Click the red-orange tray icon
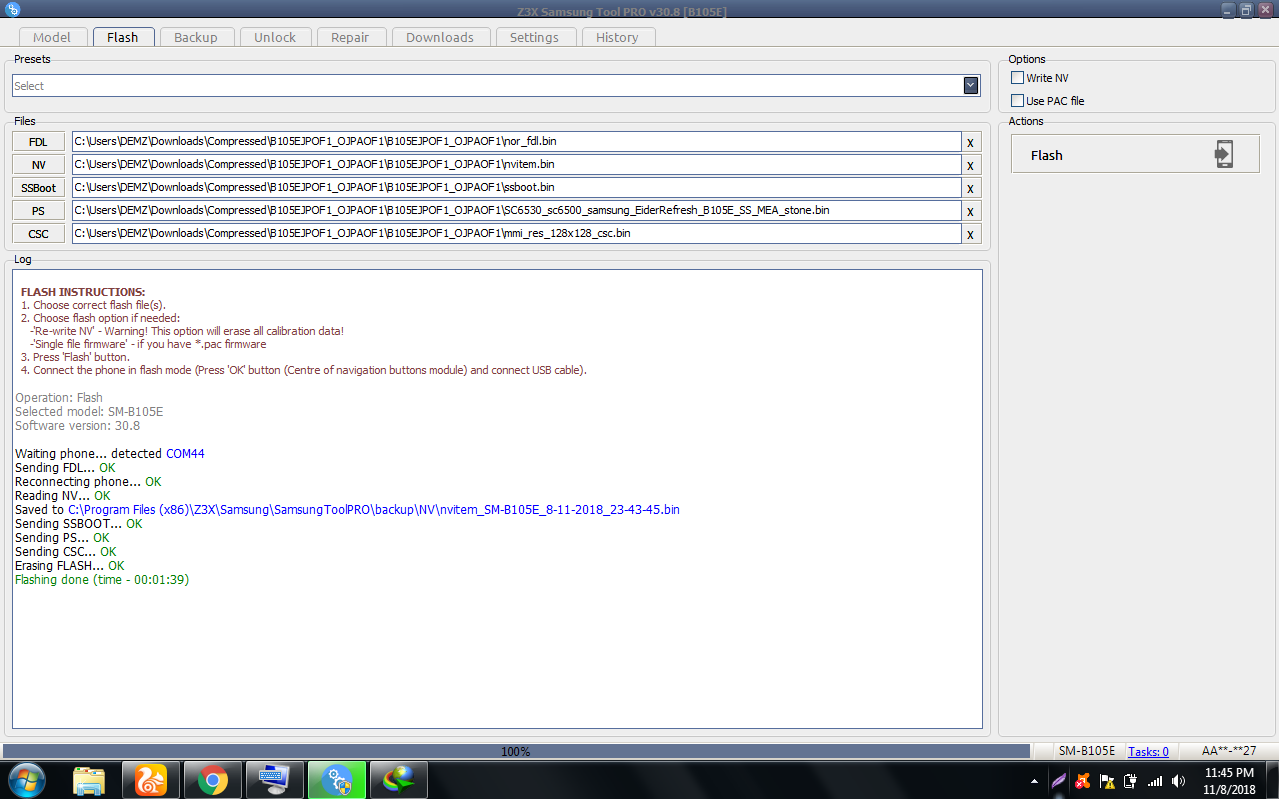Viewport: 1279px width, 799px height. [1082, 781]
